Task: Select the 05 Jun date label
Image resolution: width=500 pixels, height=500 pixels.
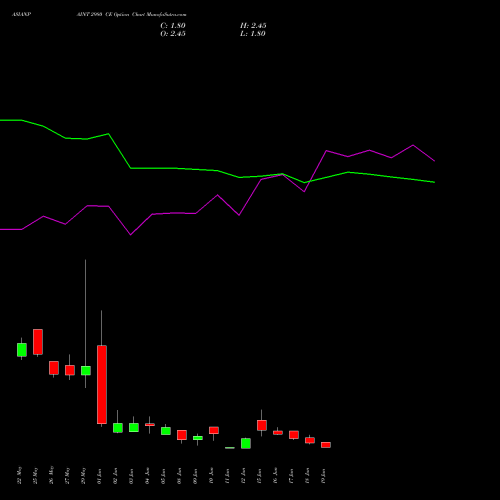Action: tap(163, 476)
